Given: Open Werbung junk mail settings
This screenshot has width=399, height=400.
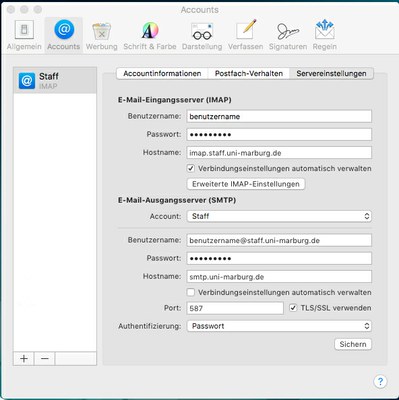Looking at the screenshot, I should point(102,35).
